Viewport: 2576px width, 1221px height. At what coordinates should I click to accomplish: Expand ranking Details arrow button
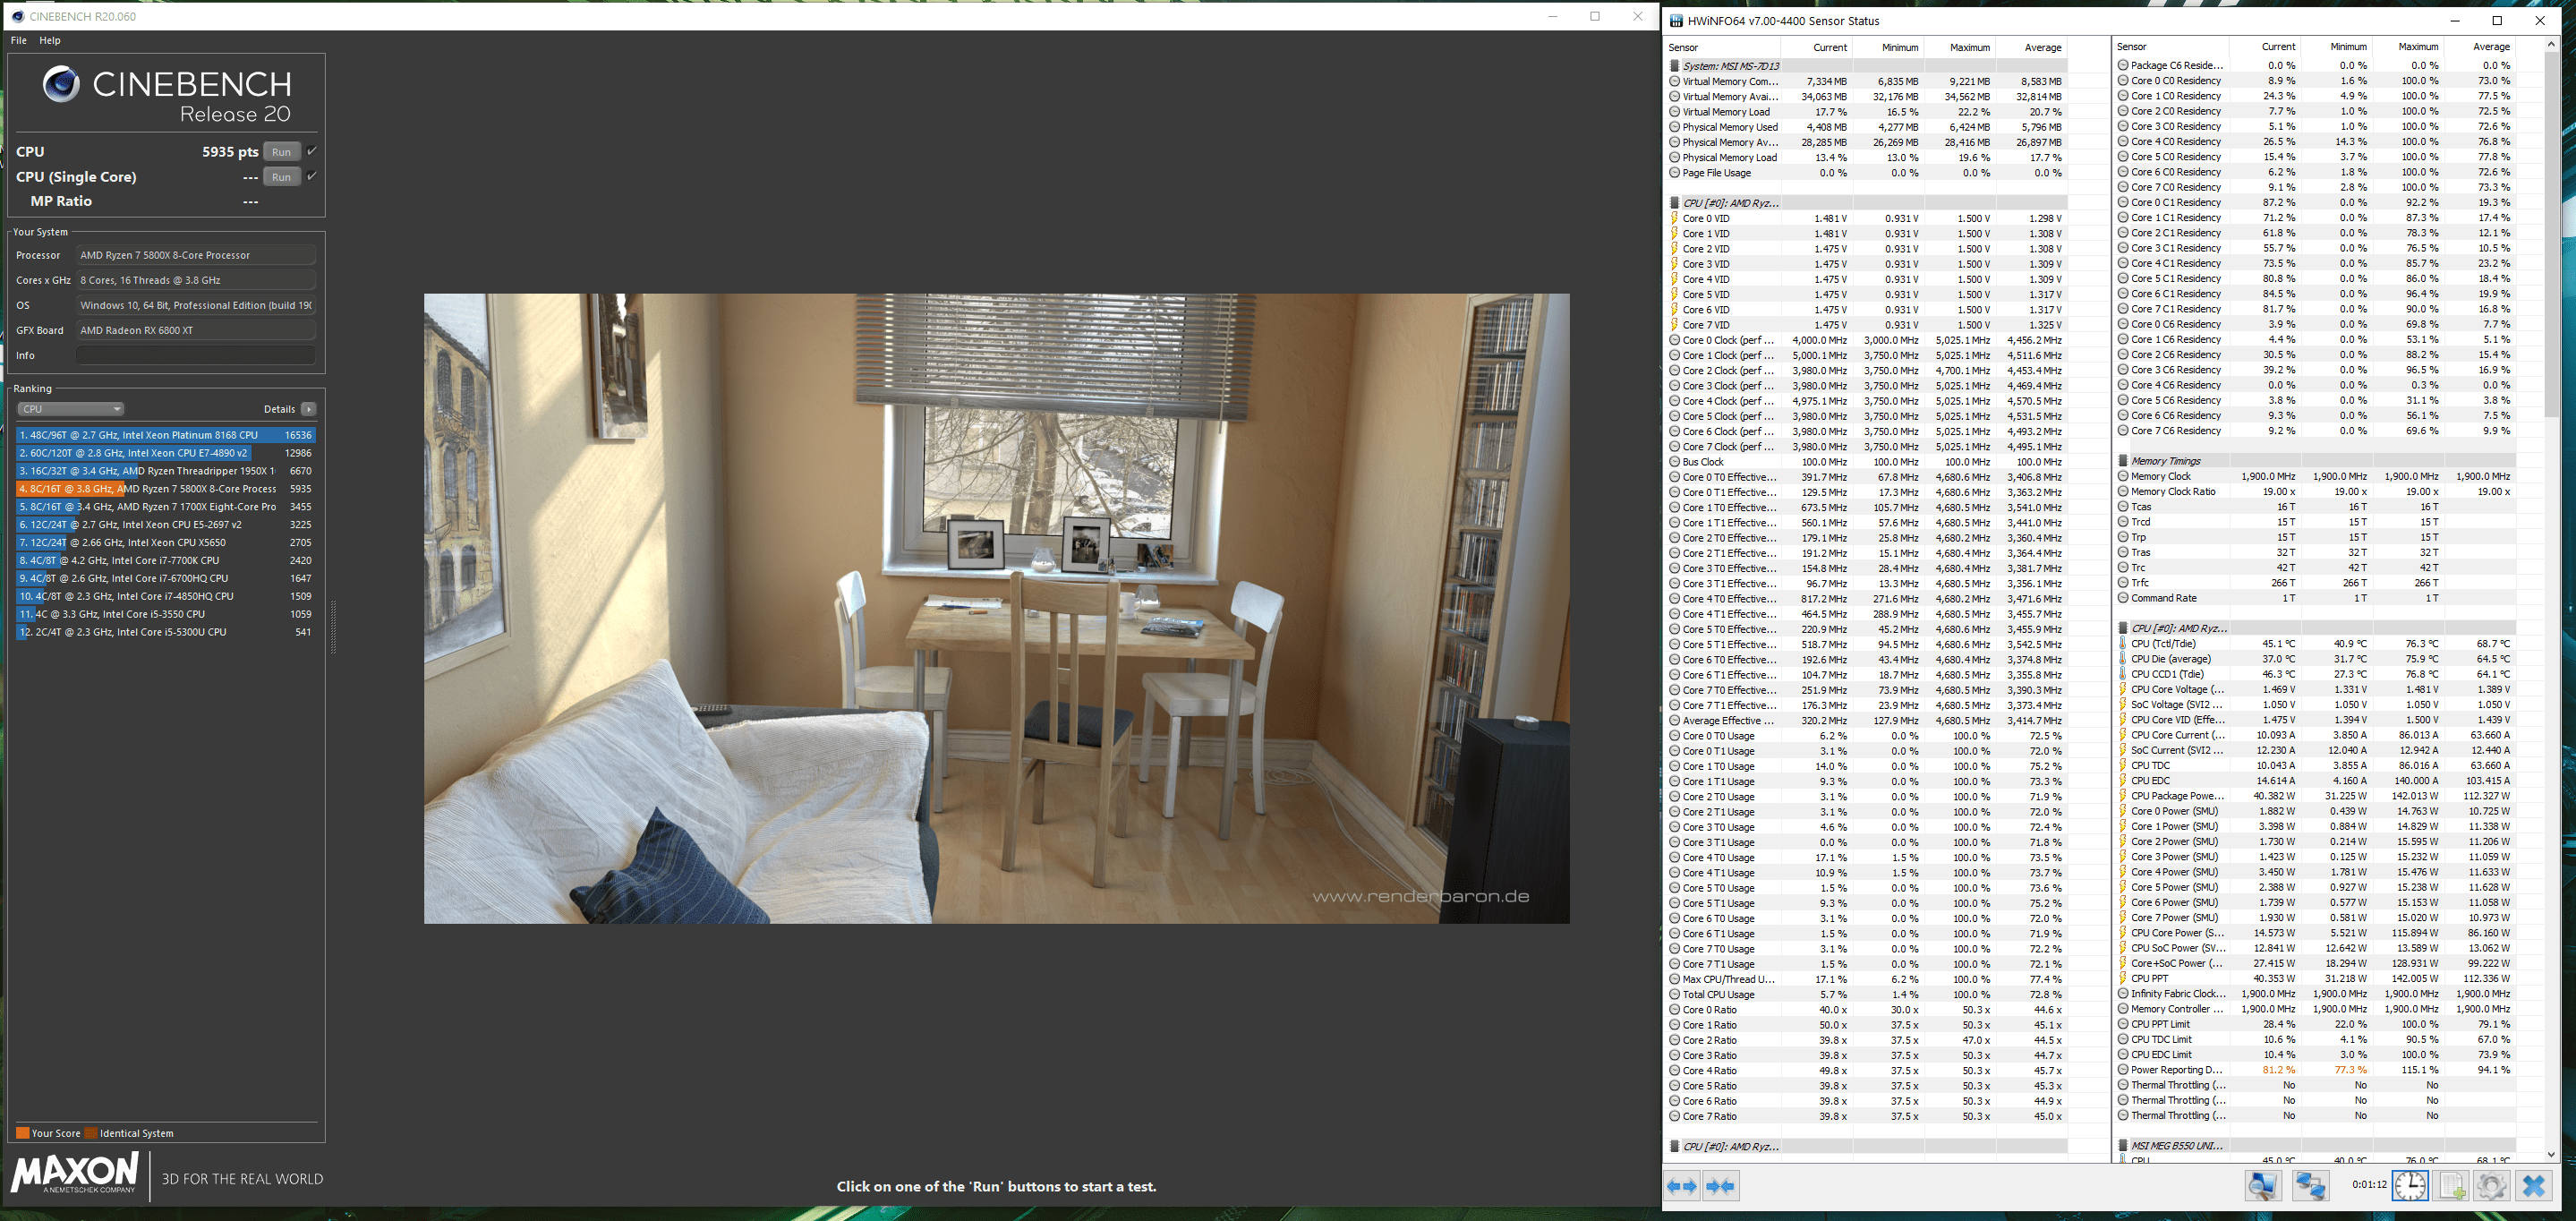pyautogui.click(x=309, y=409)
